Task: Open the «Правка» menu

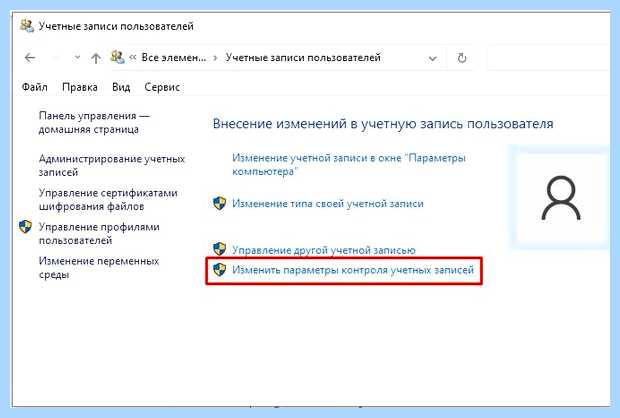Action: click(80, 87)
